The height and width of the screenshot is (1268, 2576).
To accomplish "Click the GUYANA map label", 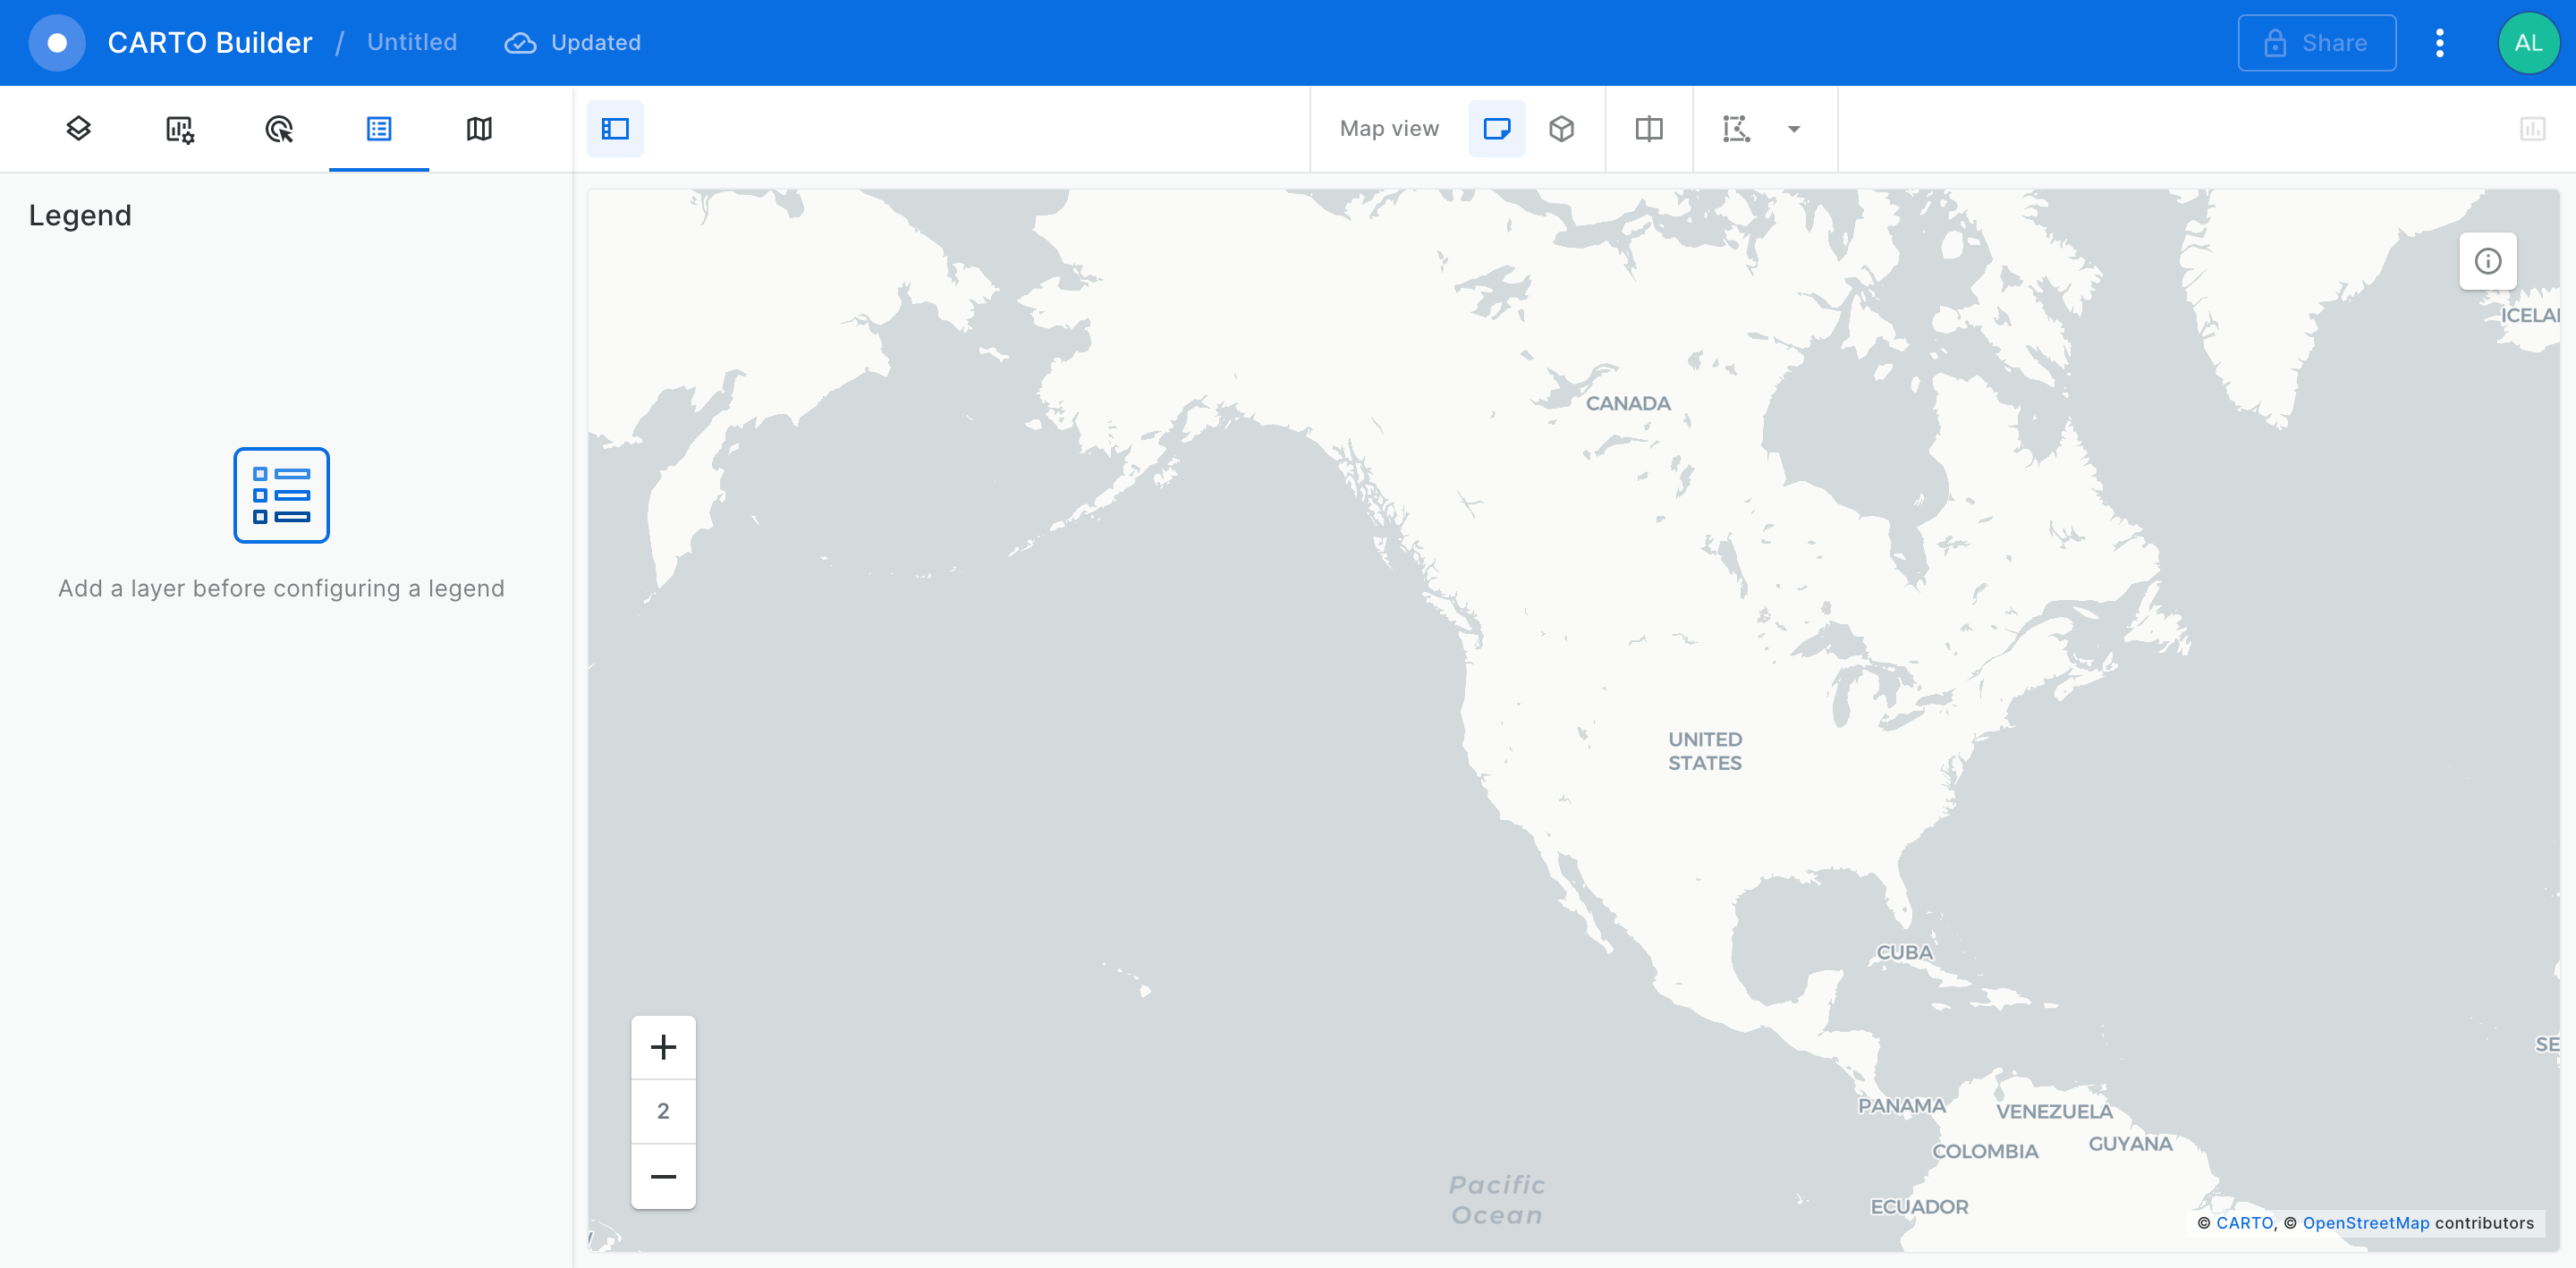I will [2130, 1144].
